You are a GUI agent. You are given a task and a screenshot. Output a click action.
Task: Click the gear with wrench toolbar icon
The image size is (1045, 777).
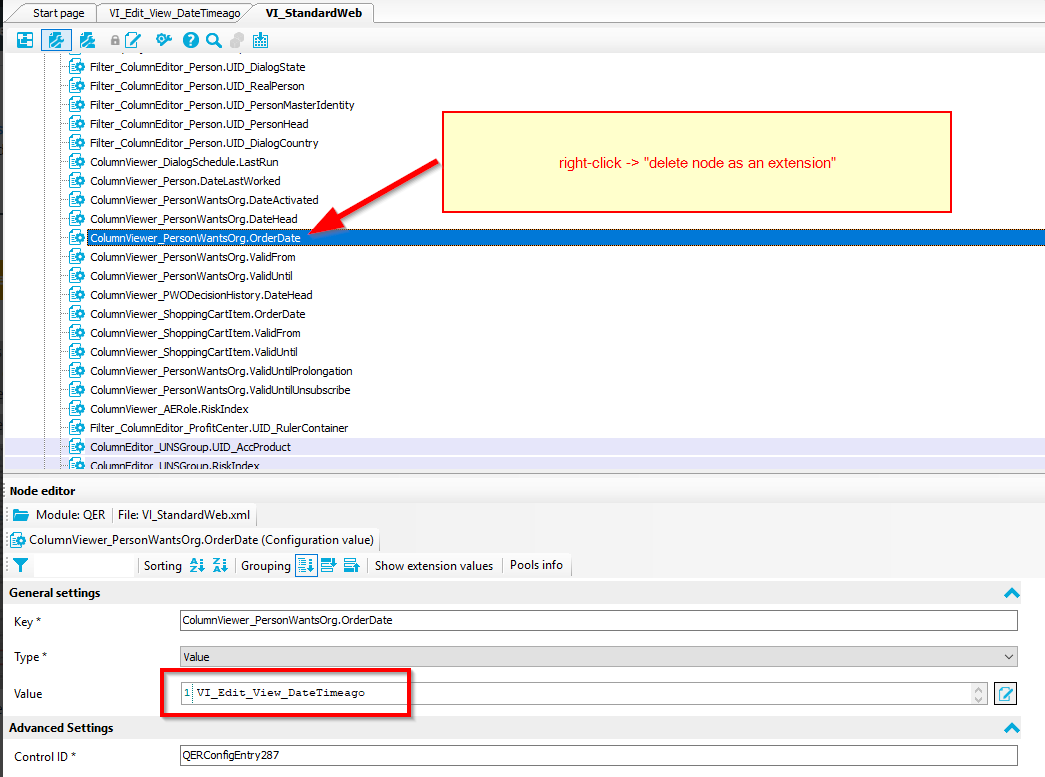click(164, 40)
